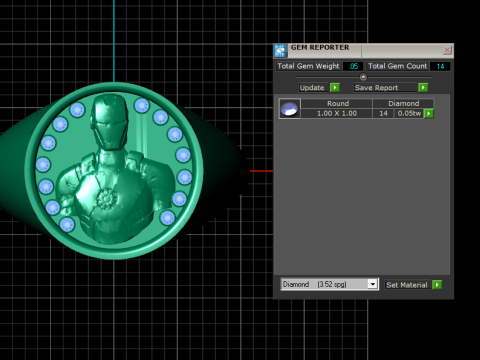Select the 'Diamond' cell in gem table
The image size is (480, 360).
tap(403, 103)
